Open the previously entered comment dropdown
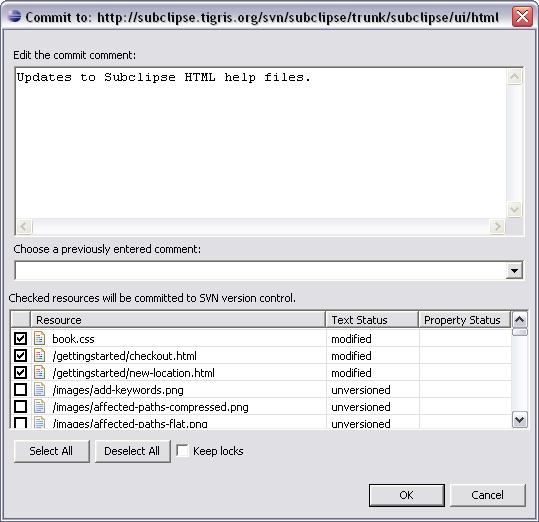 pos(514,270)
